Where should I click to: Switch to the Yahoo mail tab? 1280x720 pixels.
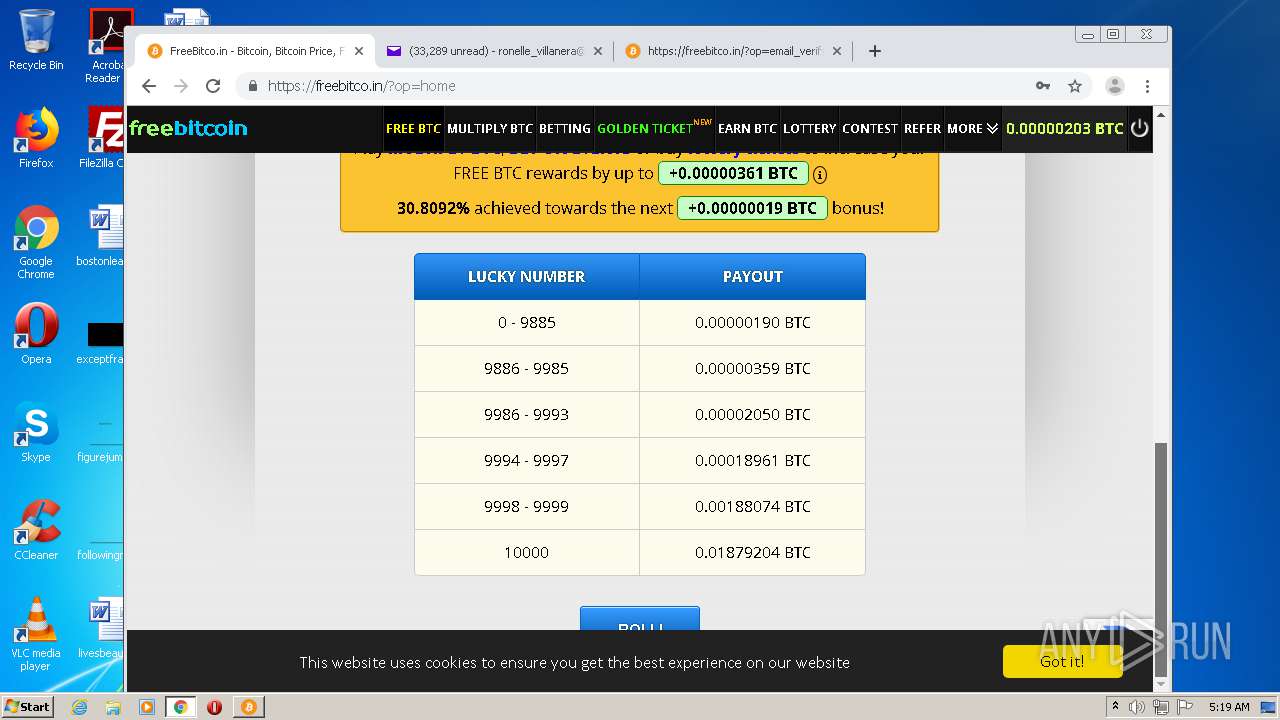click(x=494, y=51)
